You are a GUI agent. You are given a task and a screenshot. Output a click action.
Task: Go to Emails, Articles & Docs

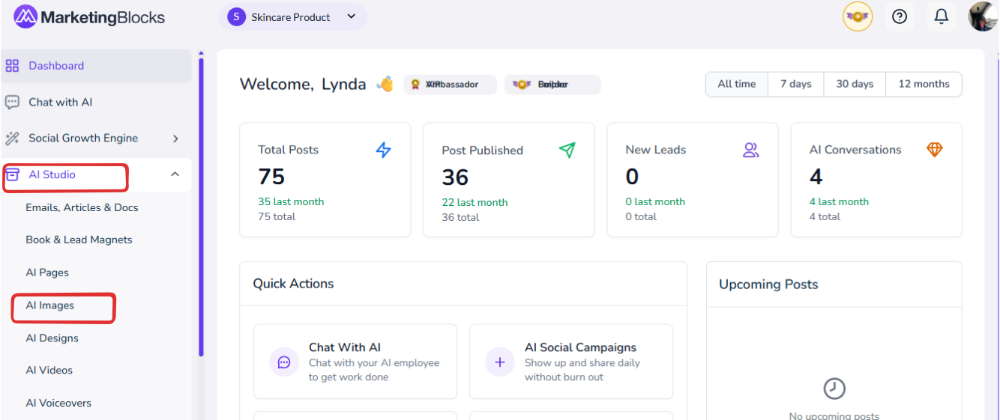[82, 208]
